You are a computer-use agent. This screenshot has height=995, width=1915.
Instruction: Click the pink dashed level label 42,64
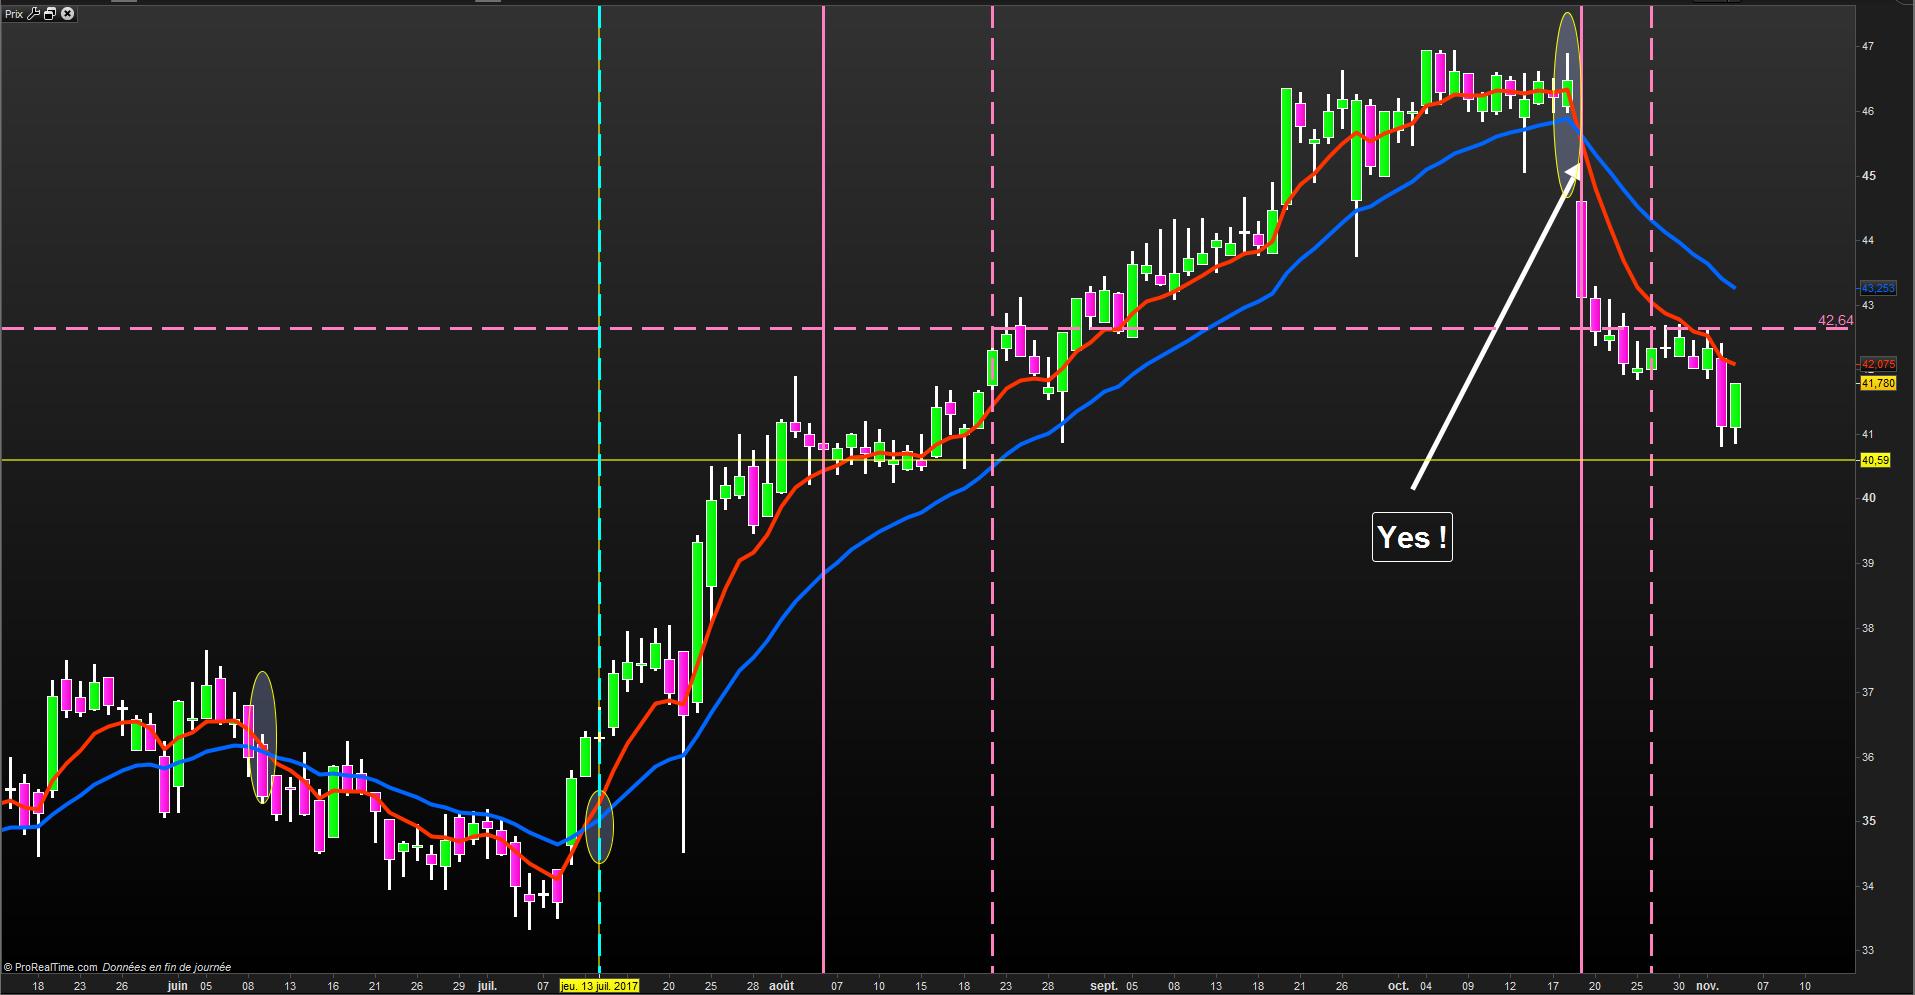tap(1835, 320)
